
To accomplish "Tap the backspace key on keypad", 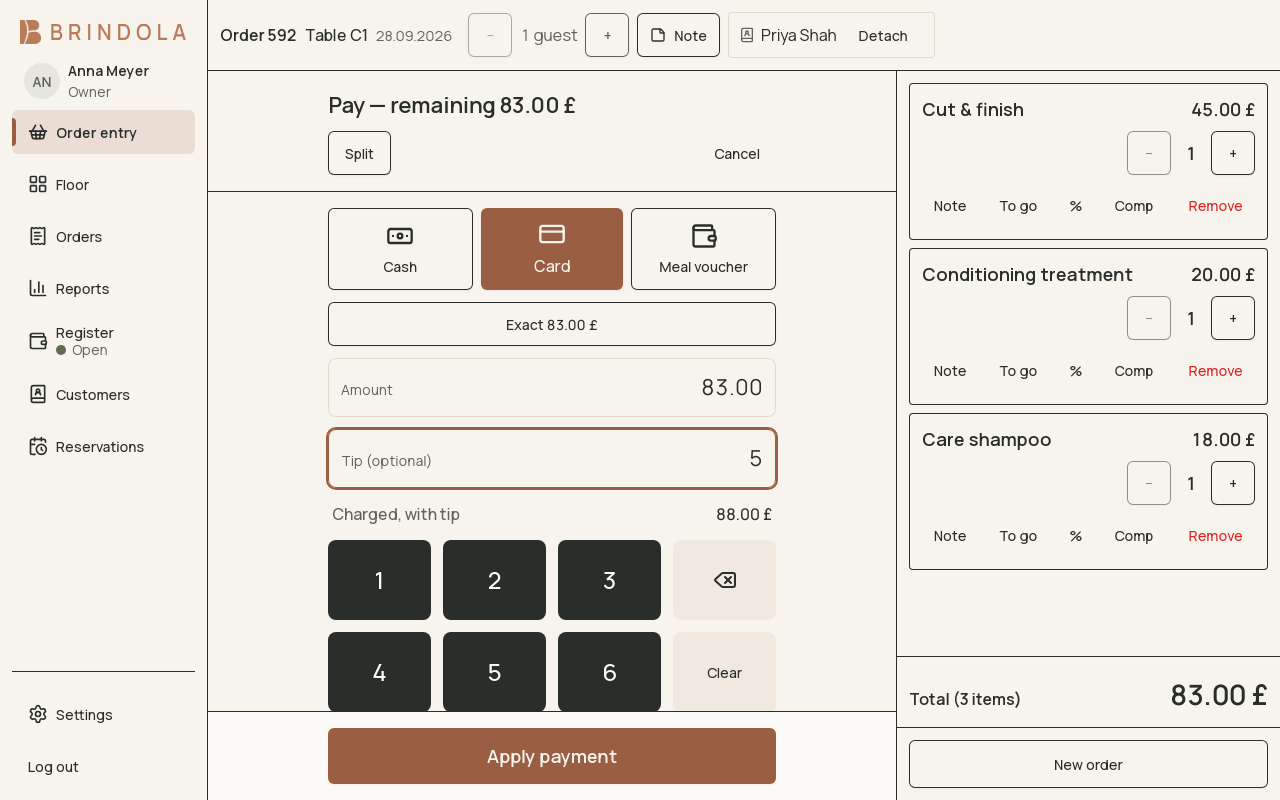I will (724, 580).
